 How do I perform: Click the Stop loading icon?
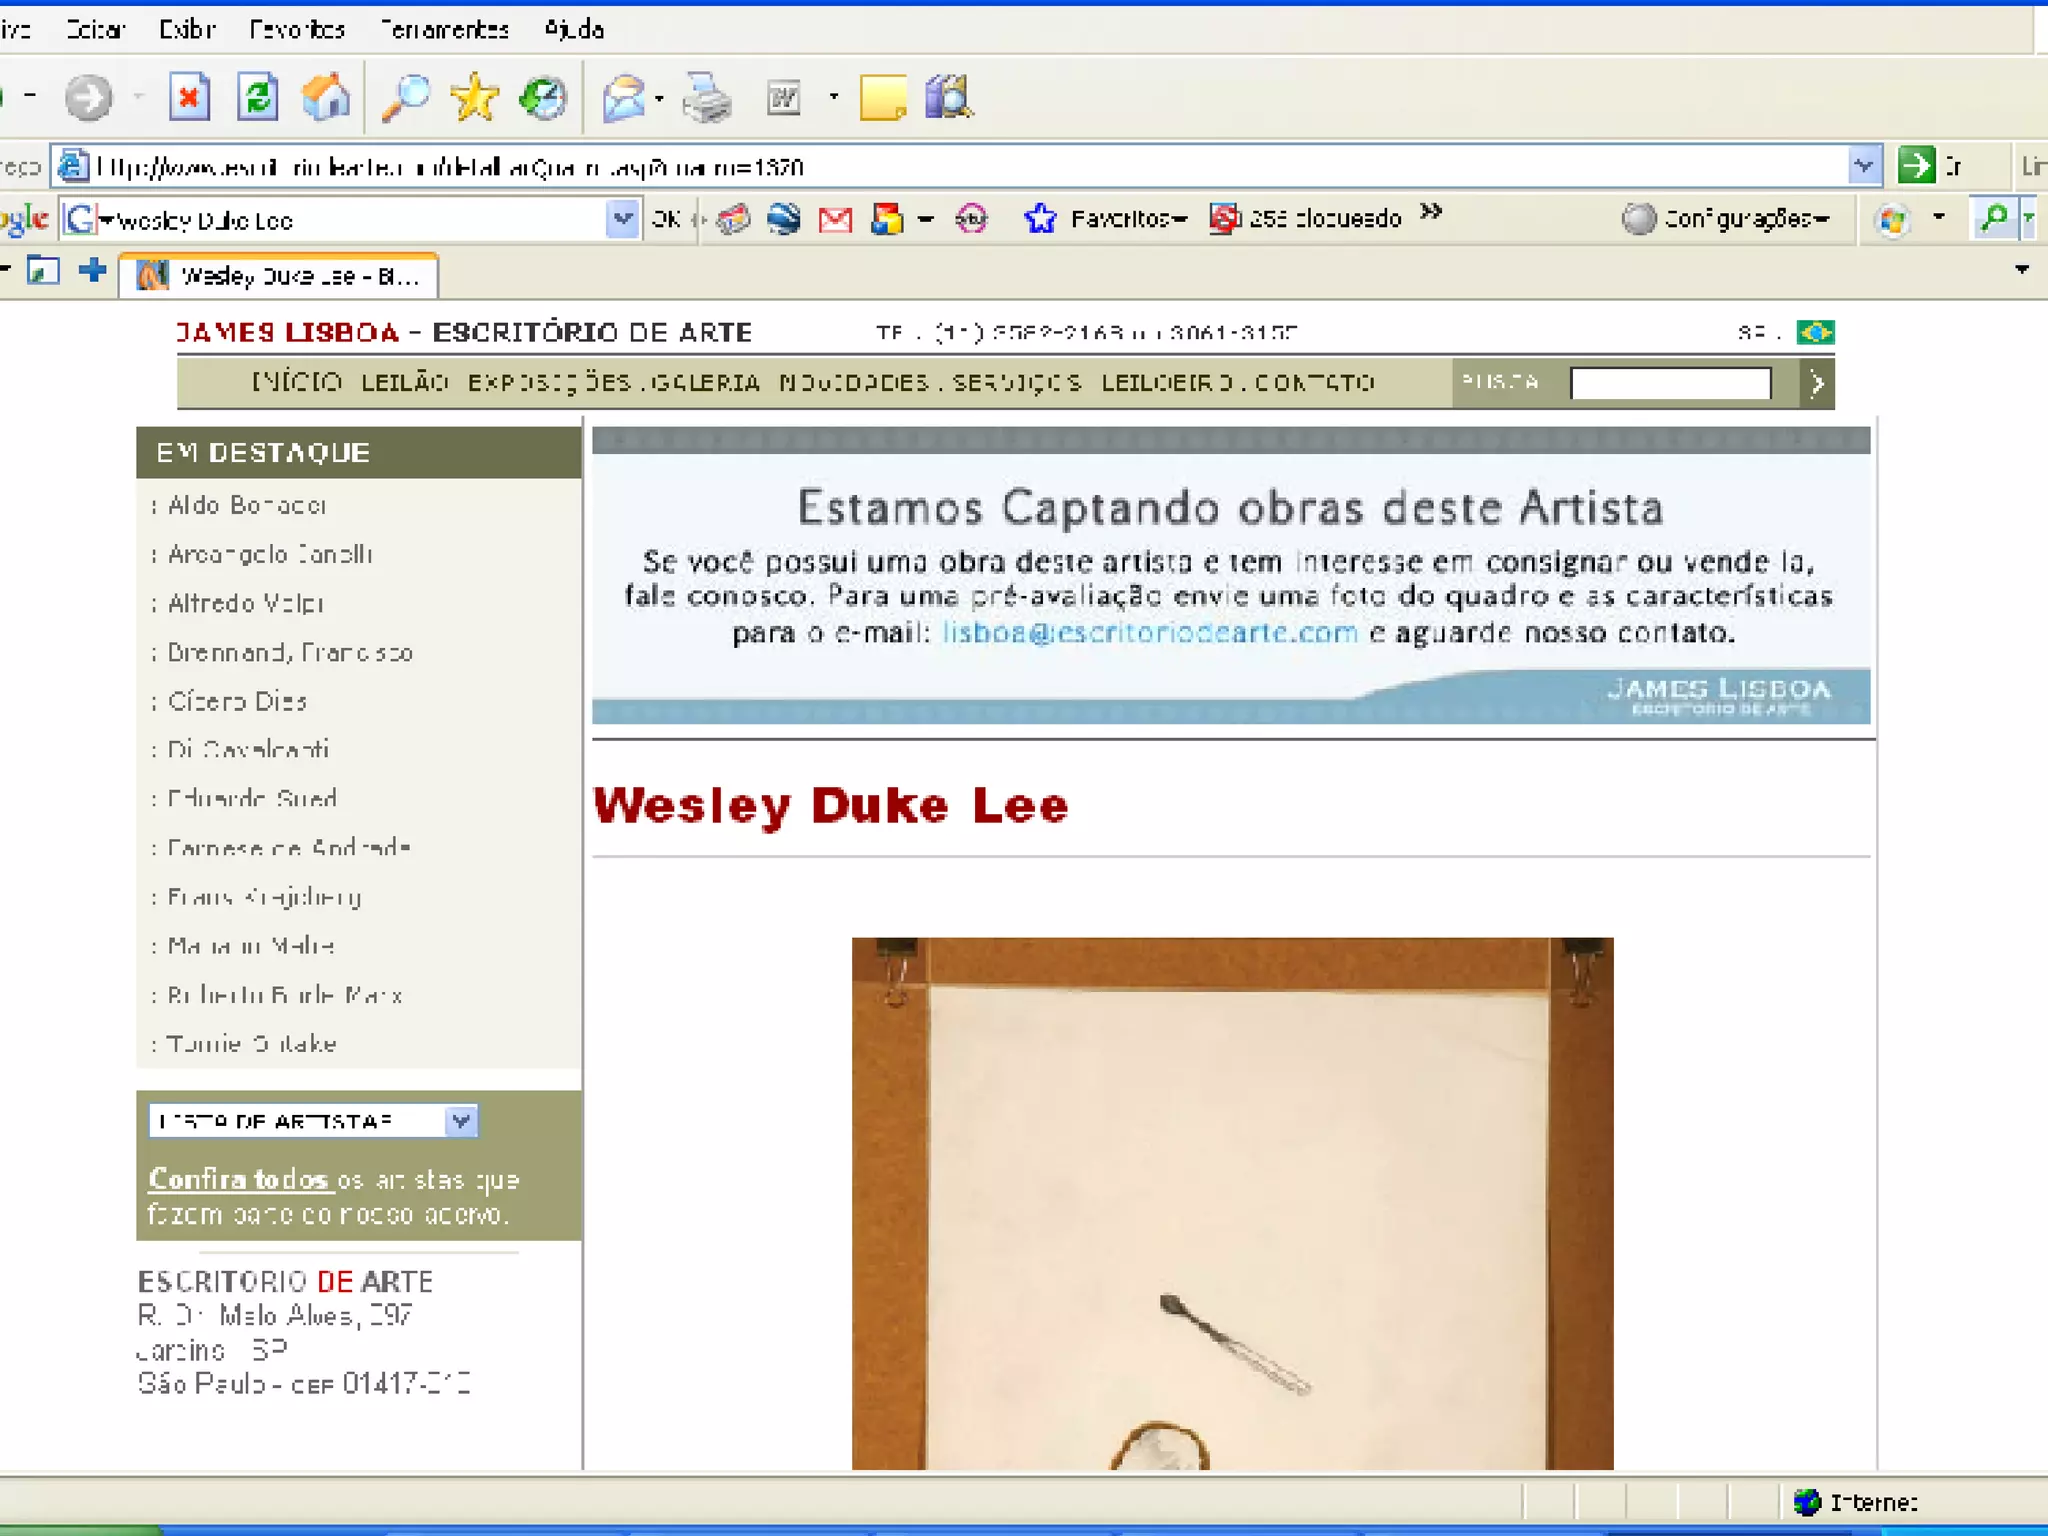[188, 98]
